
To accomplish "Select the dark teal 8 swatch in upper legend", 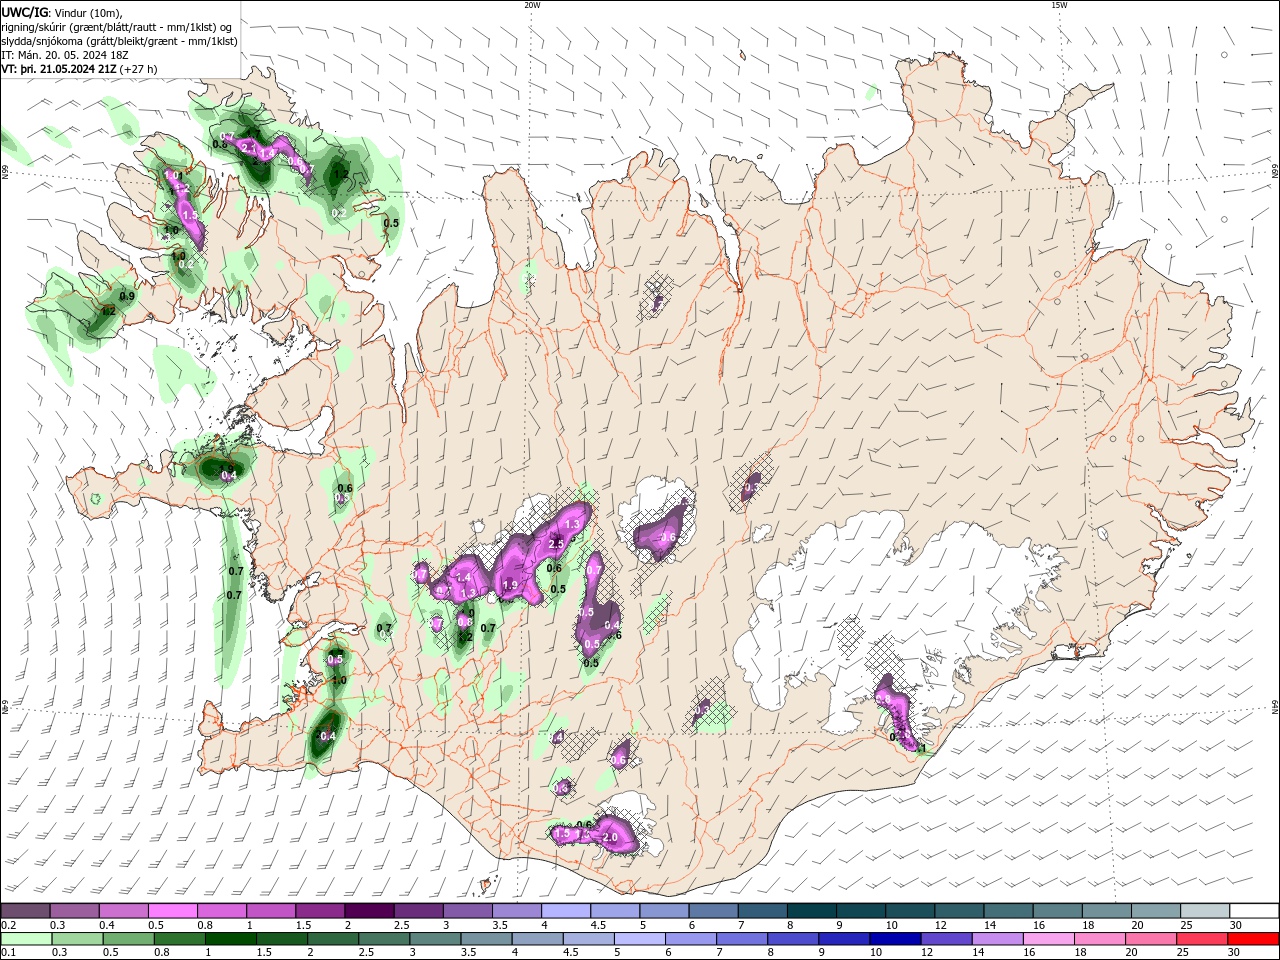I will 812,911.
